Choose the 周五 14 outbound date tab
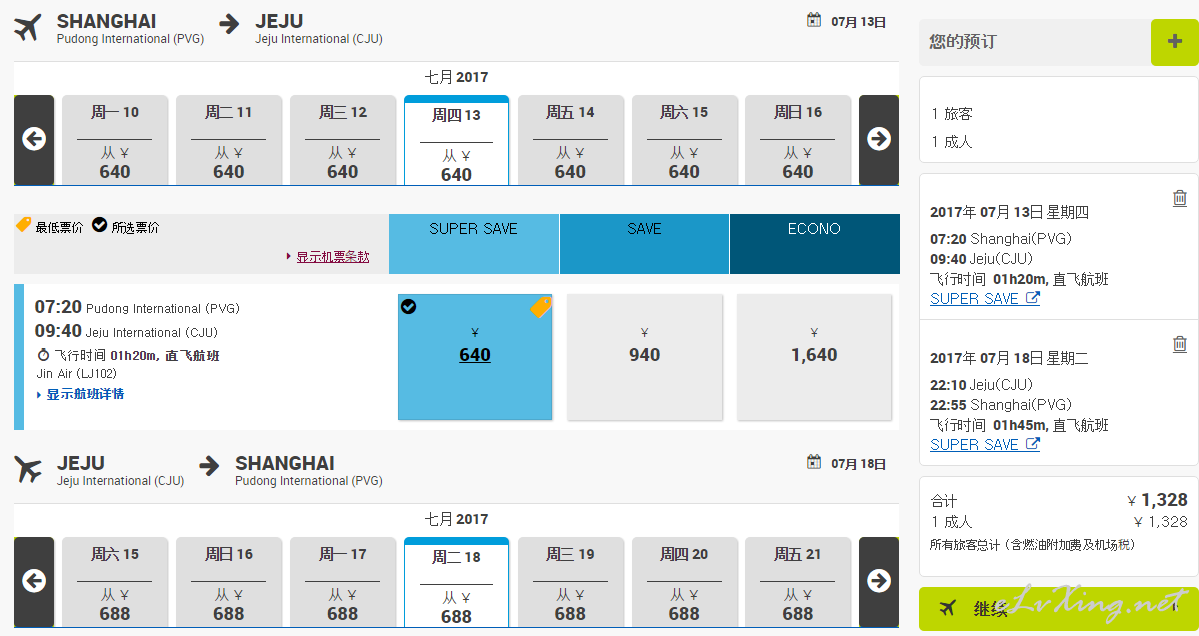Screen dimensions: 1199x636 pyautogui.click(x=570, y=140)
